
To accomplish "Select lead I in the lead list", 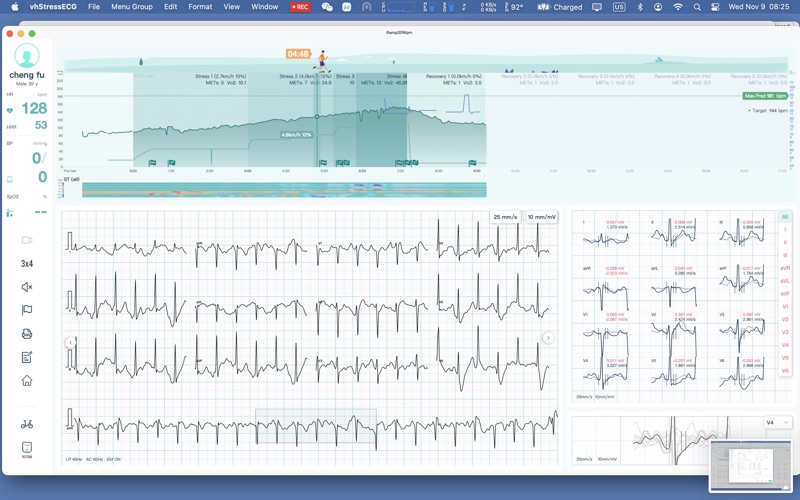I will pos(785,230).
